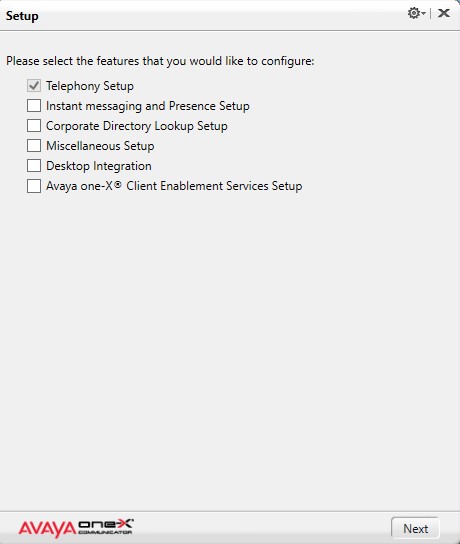Tick Avaya one-X Client Enablement Services checkbox
This screenshot has width=460, height=544.
point(34,186)
